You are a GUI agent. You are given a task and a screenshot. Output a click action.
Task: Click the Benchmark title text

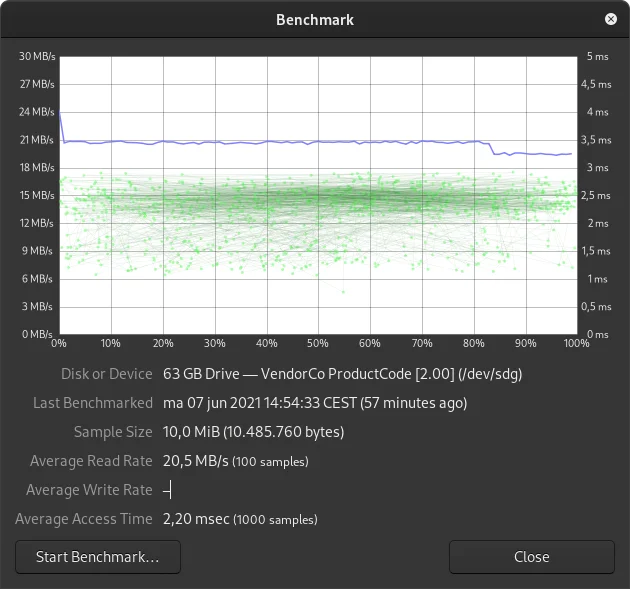tap(315, 20)
